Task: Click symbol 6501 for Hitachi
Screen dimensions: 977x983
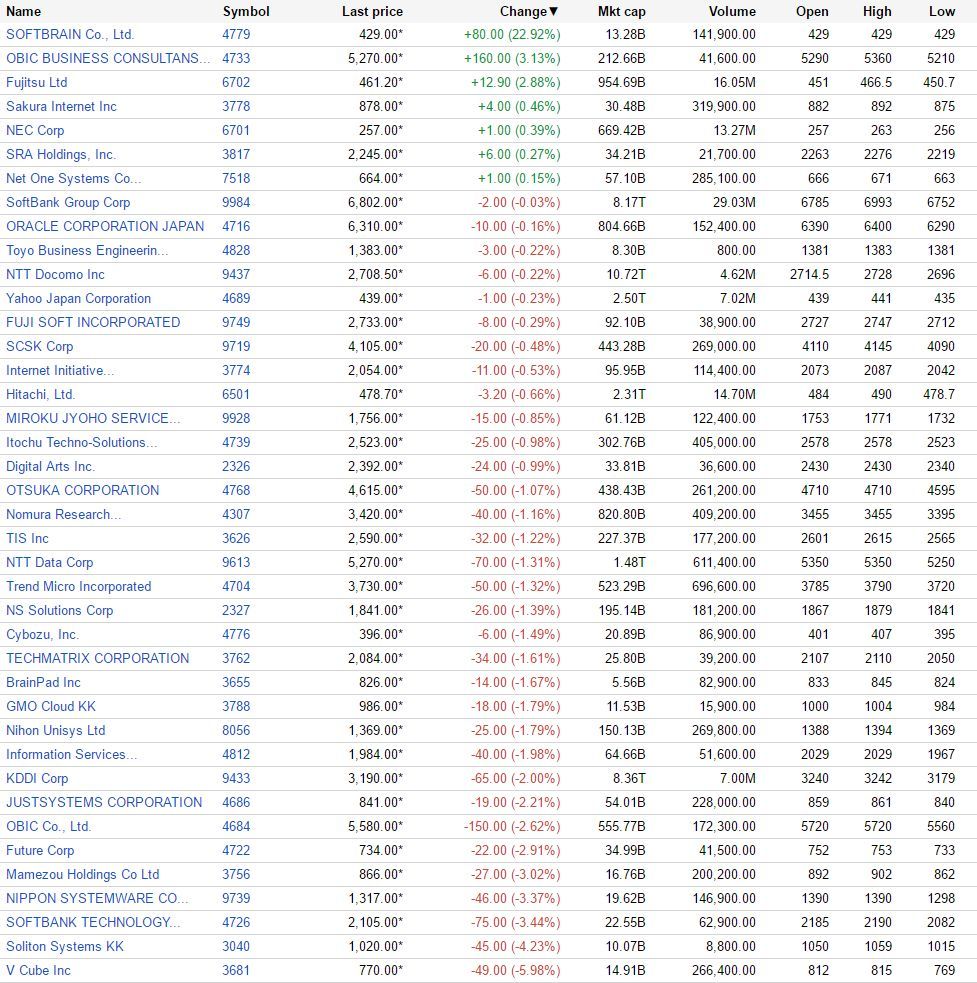Action: [x=236, y=394]
